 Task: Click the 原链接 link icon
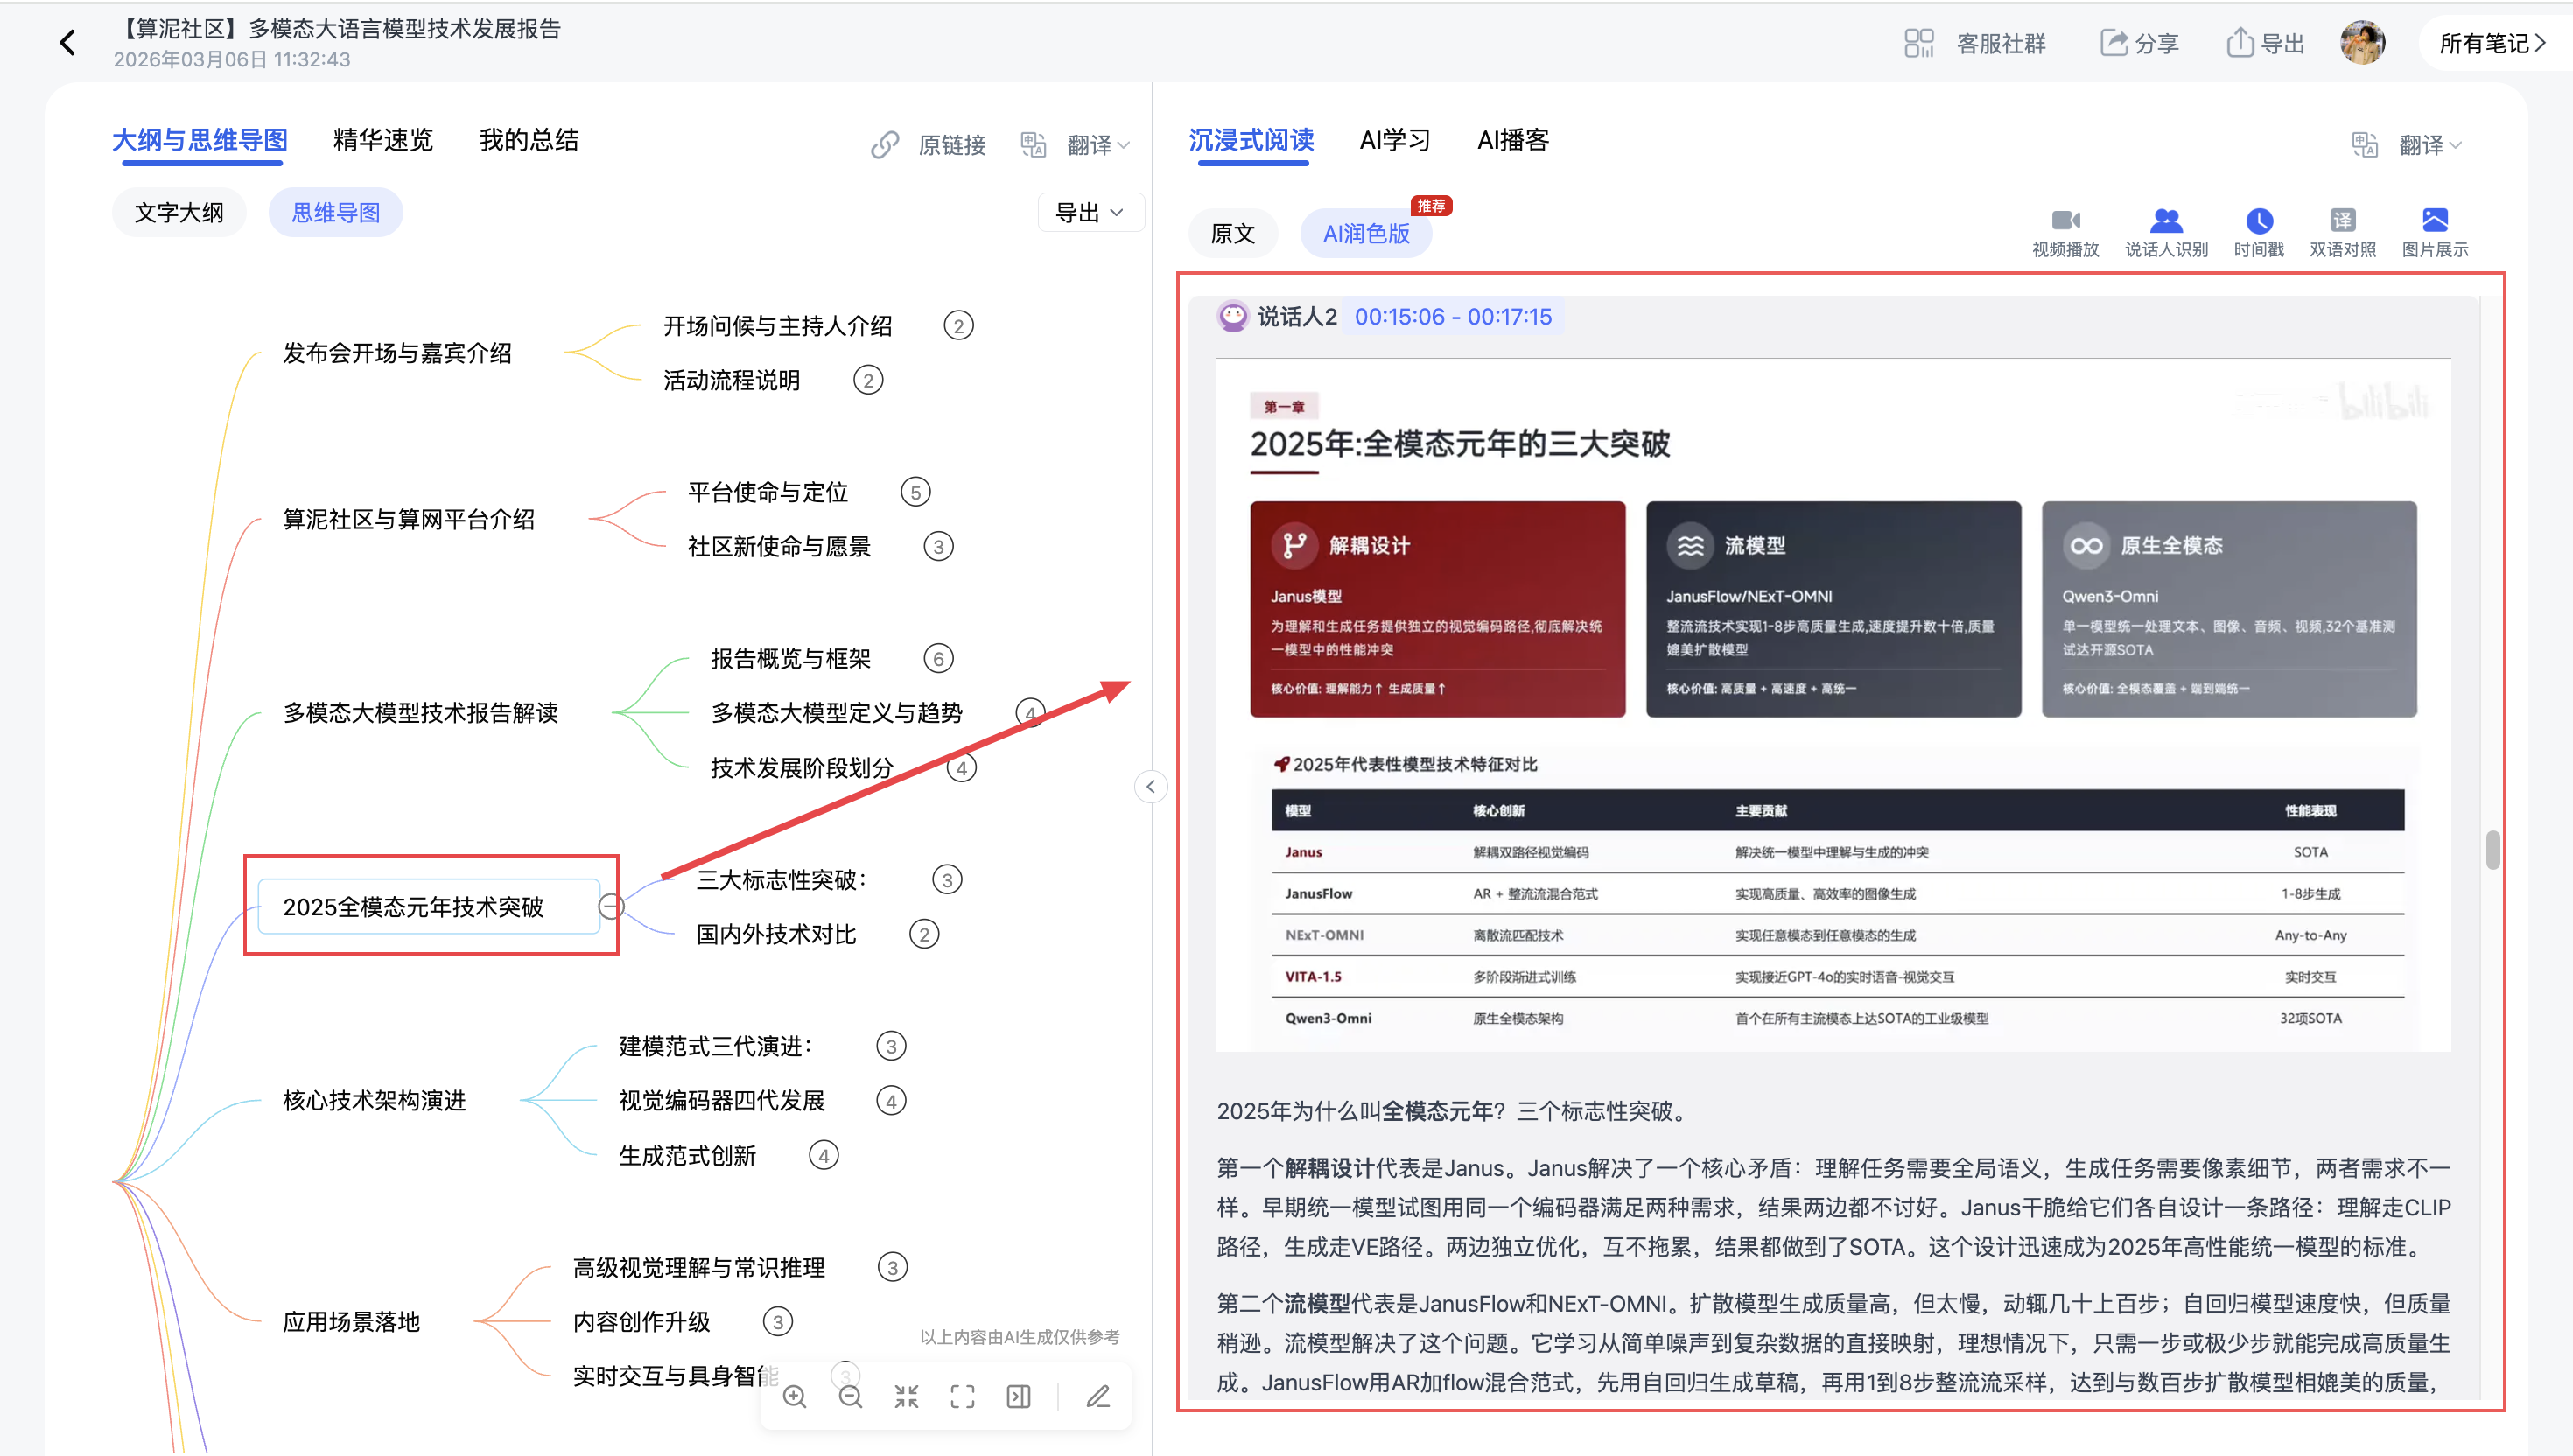885,145
